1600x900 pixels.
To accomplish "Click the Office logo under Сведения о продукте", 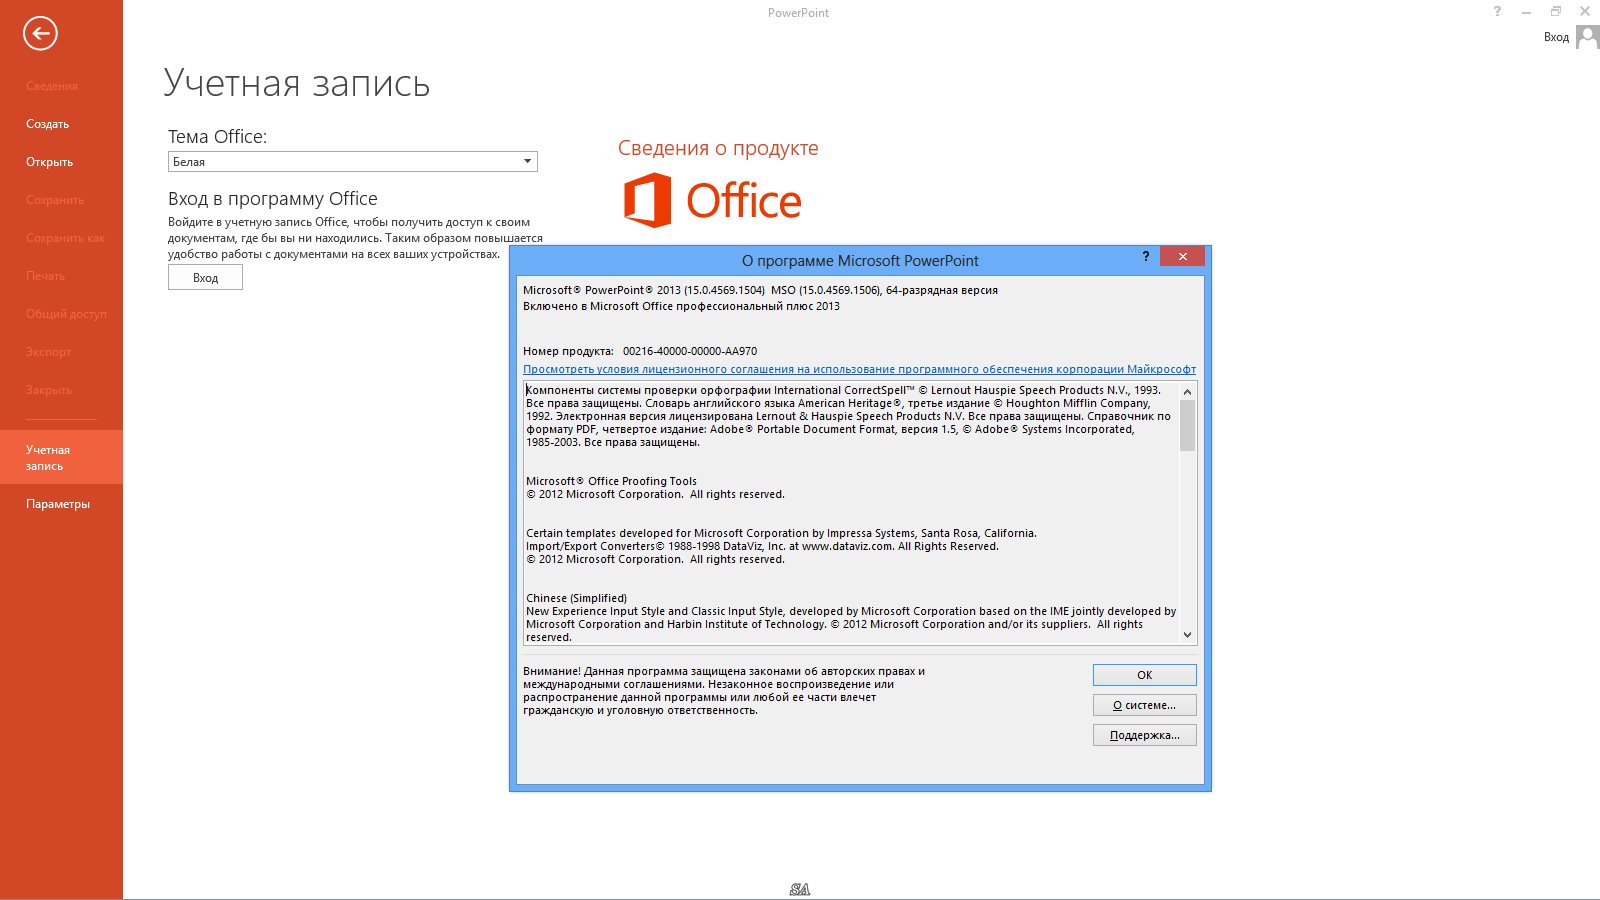I will pyautogui.click(x=713, y=200).
